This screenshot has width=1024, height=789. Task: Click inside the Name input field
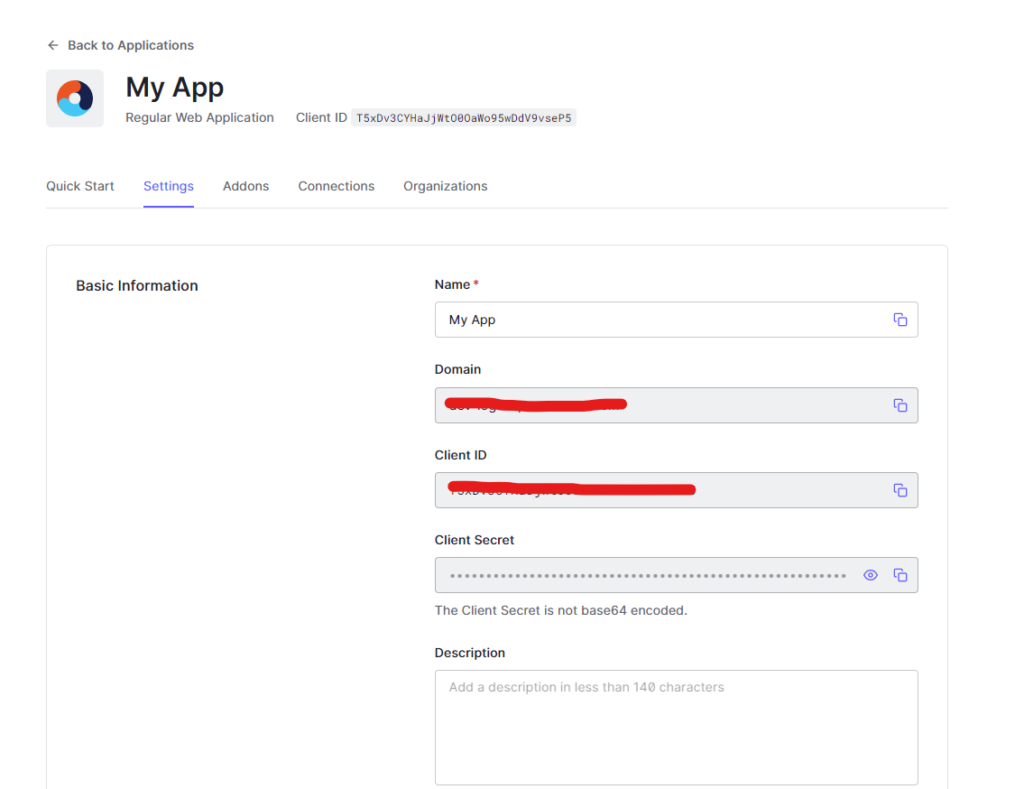[x=650, y=319]
